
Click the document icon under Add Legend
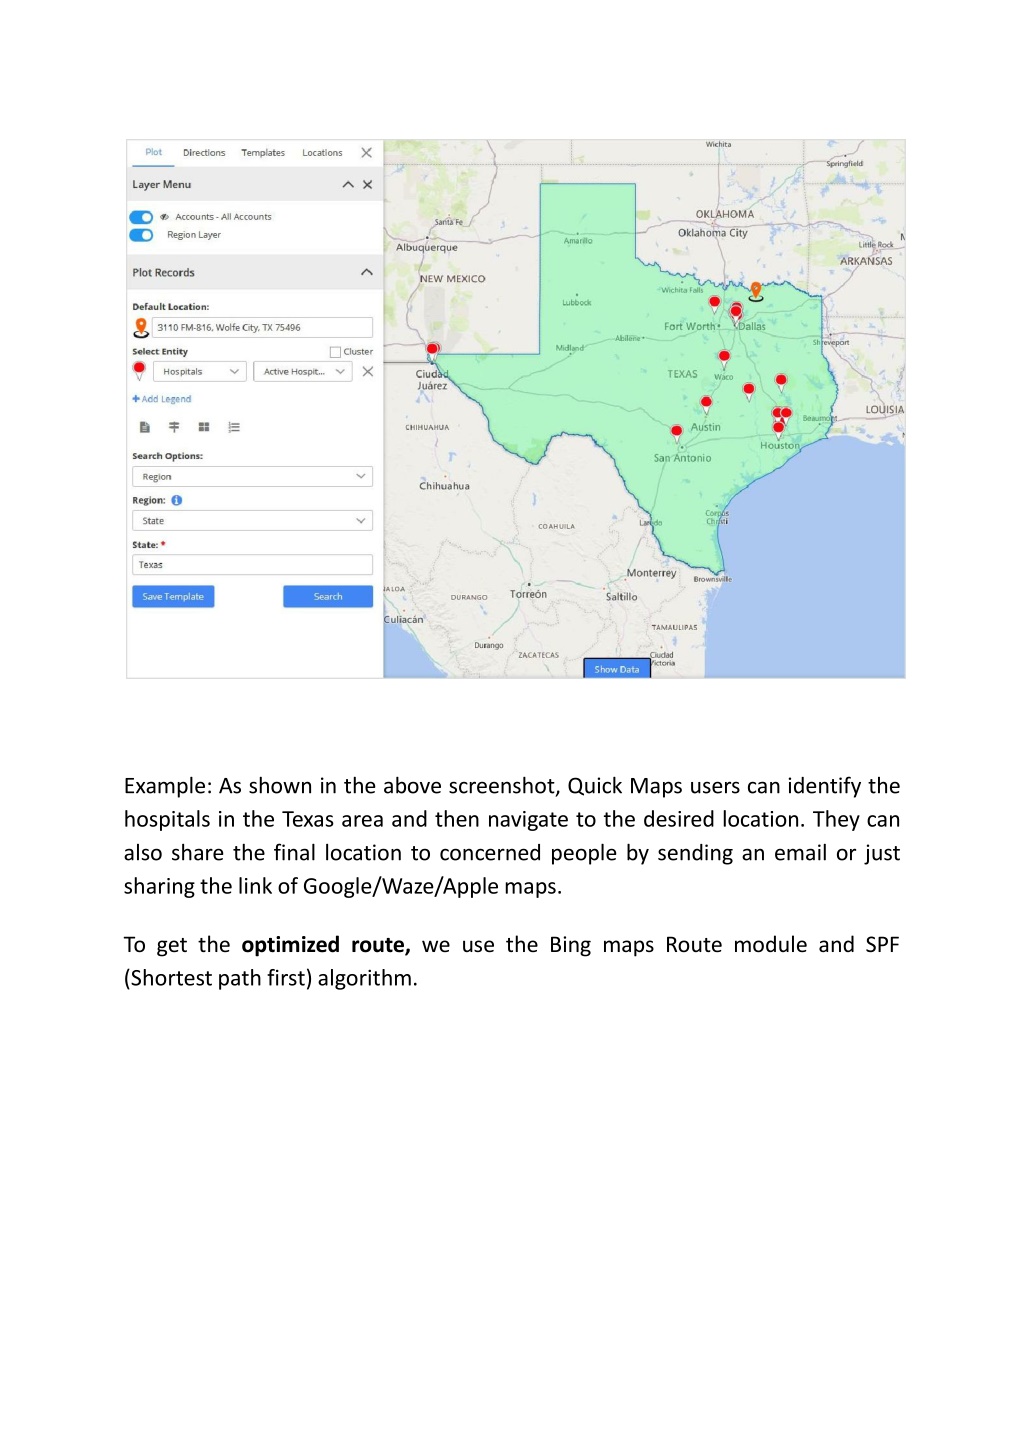point(145,427)
